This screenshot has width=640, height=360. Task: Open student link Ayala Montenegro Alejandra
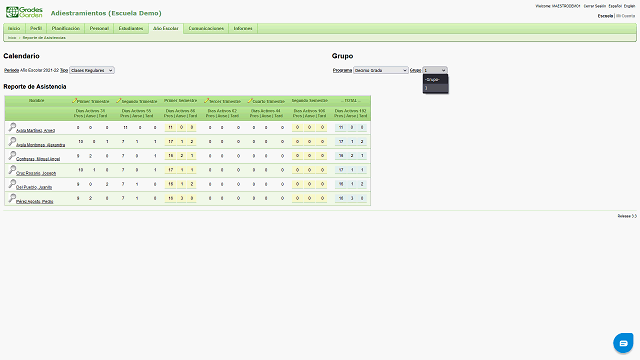[40, 145]
